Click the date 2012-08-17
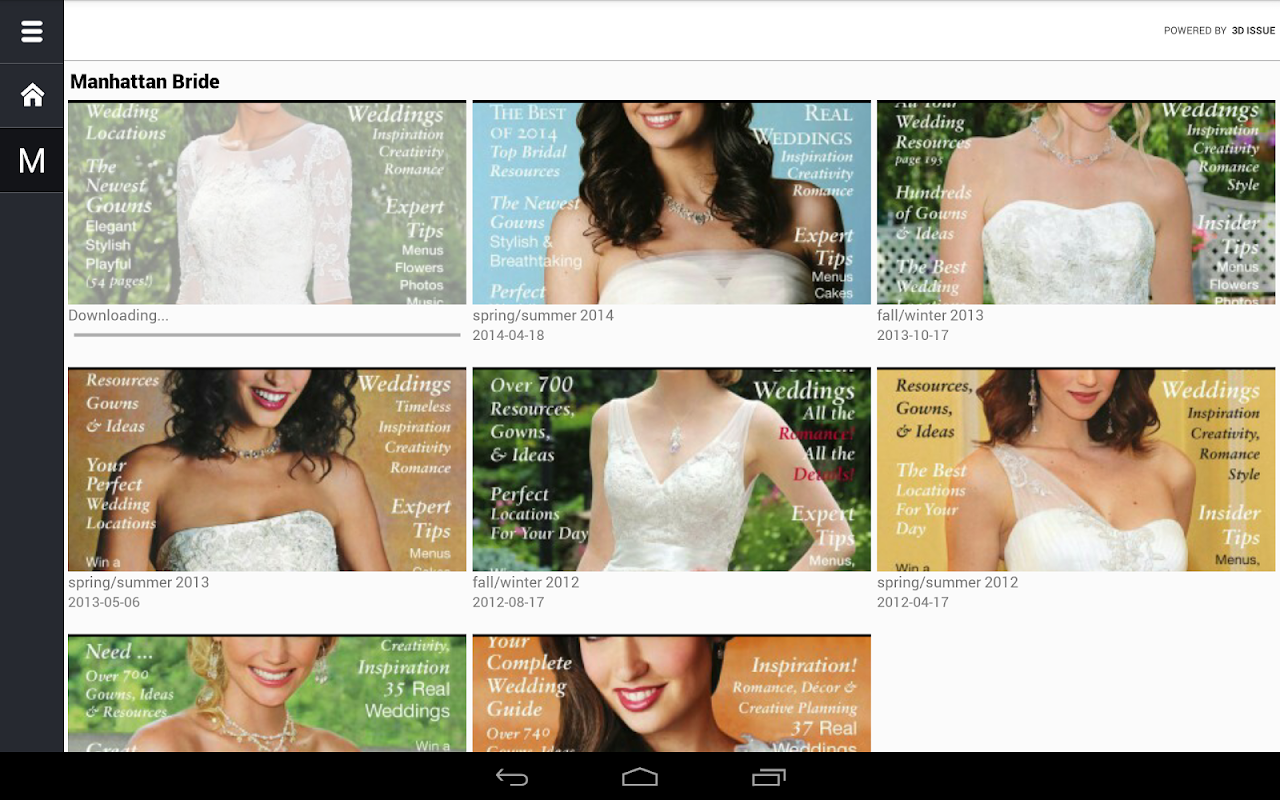This screenshot has width=1280, height=800. pos(509,603)
